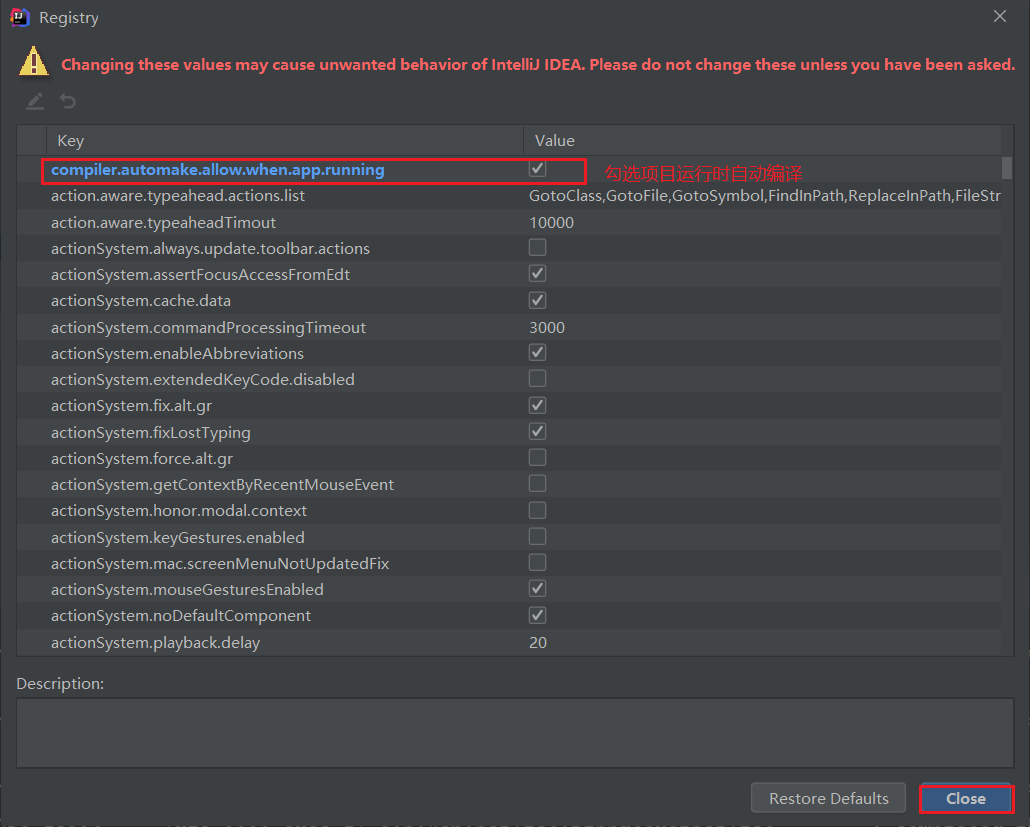Screen dimensions: 1030x827
Task: Click the yellow warning triangle icon
Action: tap(34, 62)
